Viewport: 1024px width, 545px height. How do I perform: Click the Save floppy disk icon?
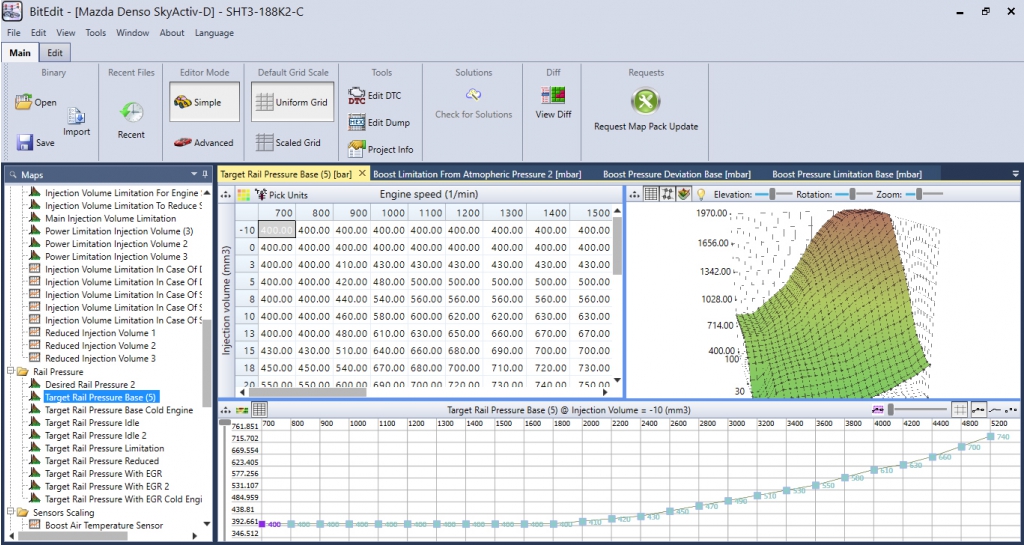(x=25, y=142)
